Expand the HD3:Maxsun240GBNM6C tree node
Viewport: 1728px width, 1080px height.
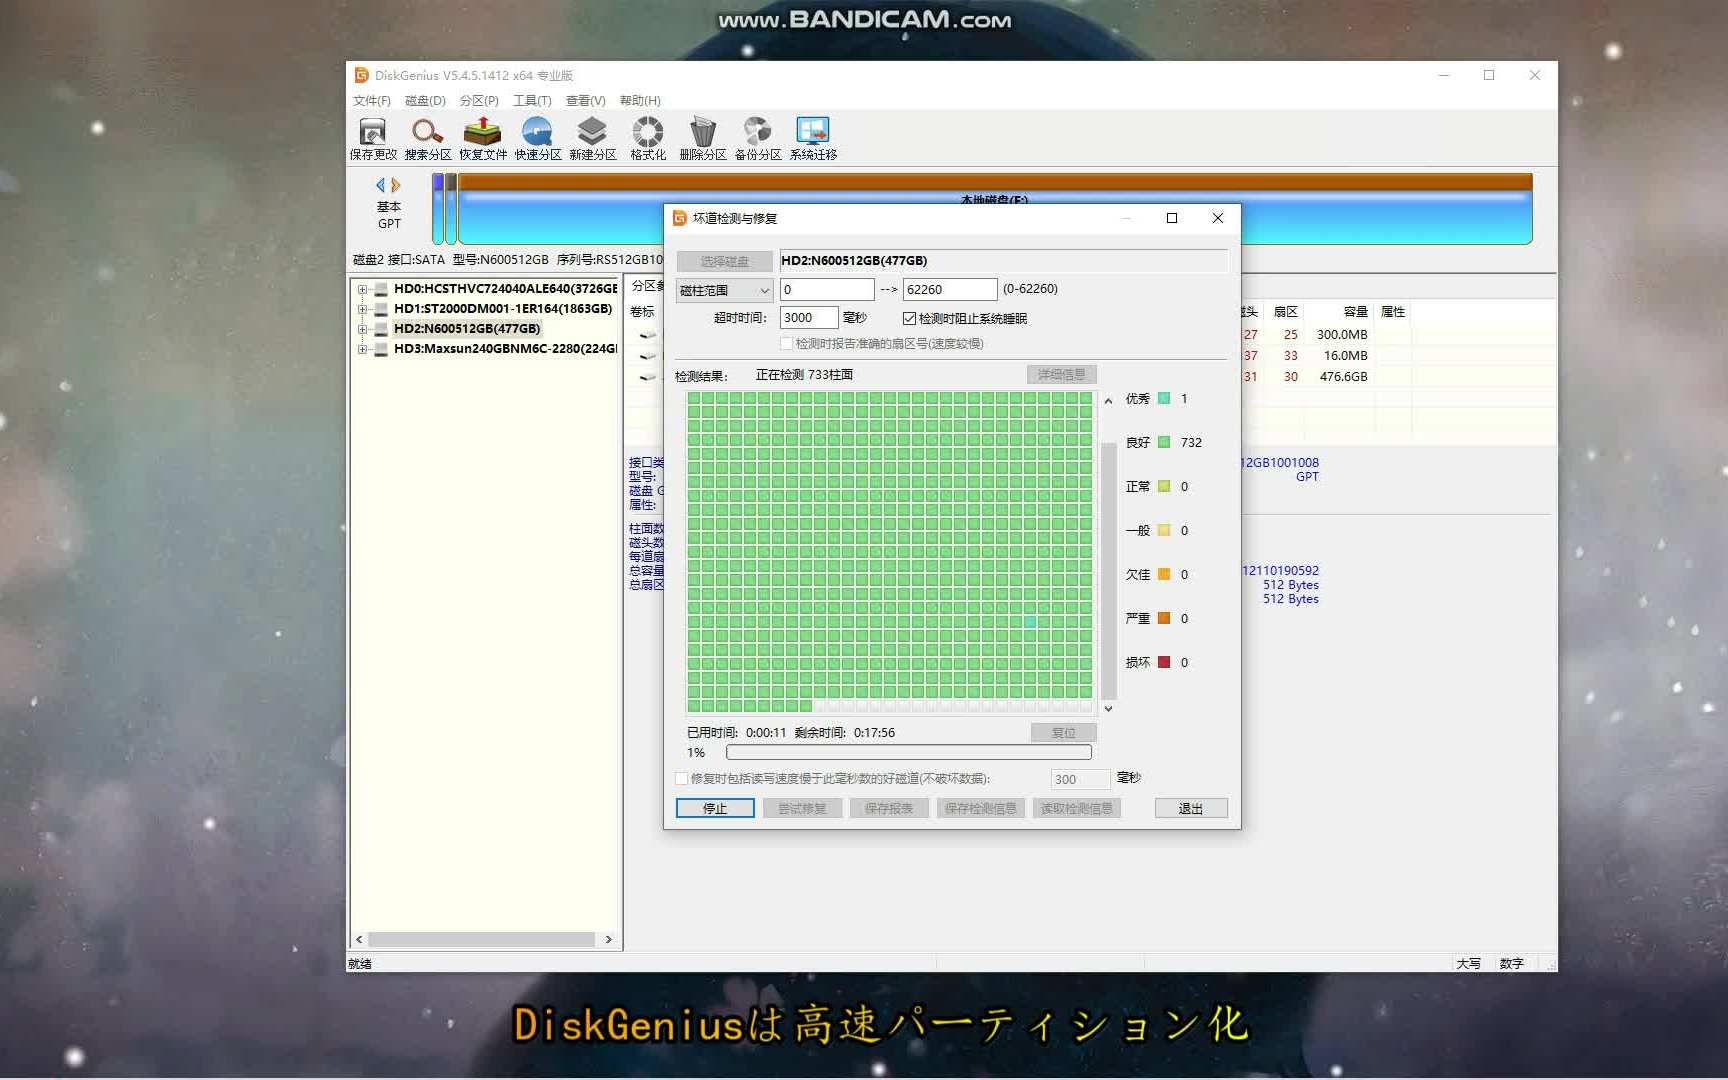coord(362,349)
